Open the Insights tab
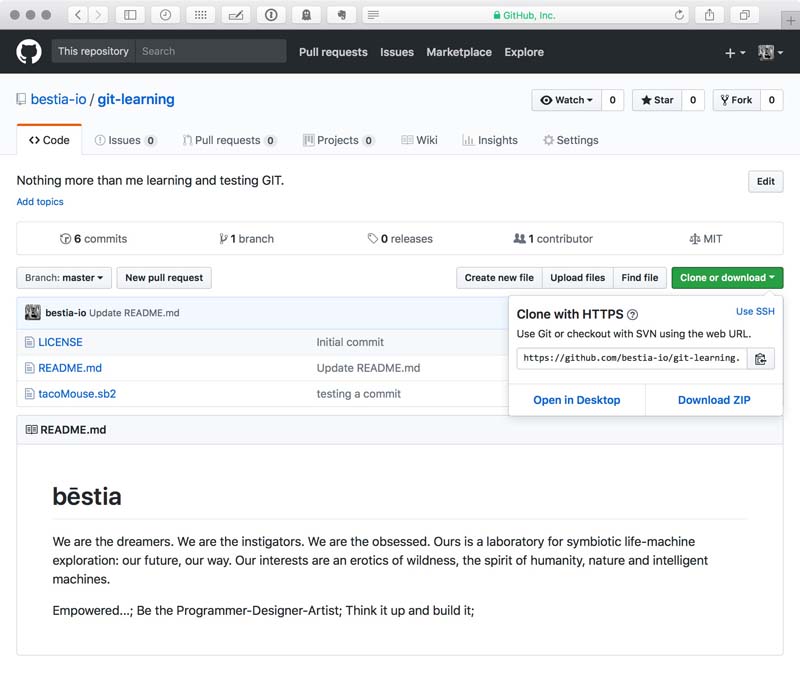 [x=490, y=140]
